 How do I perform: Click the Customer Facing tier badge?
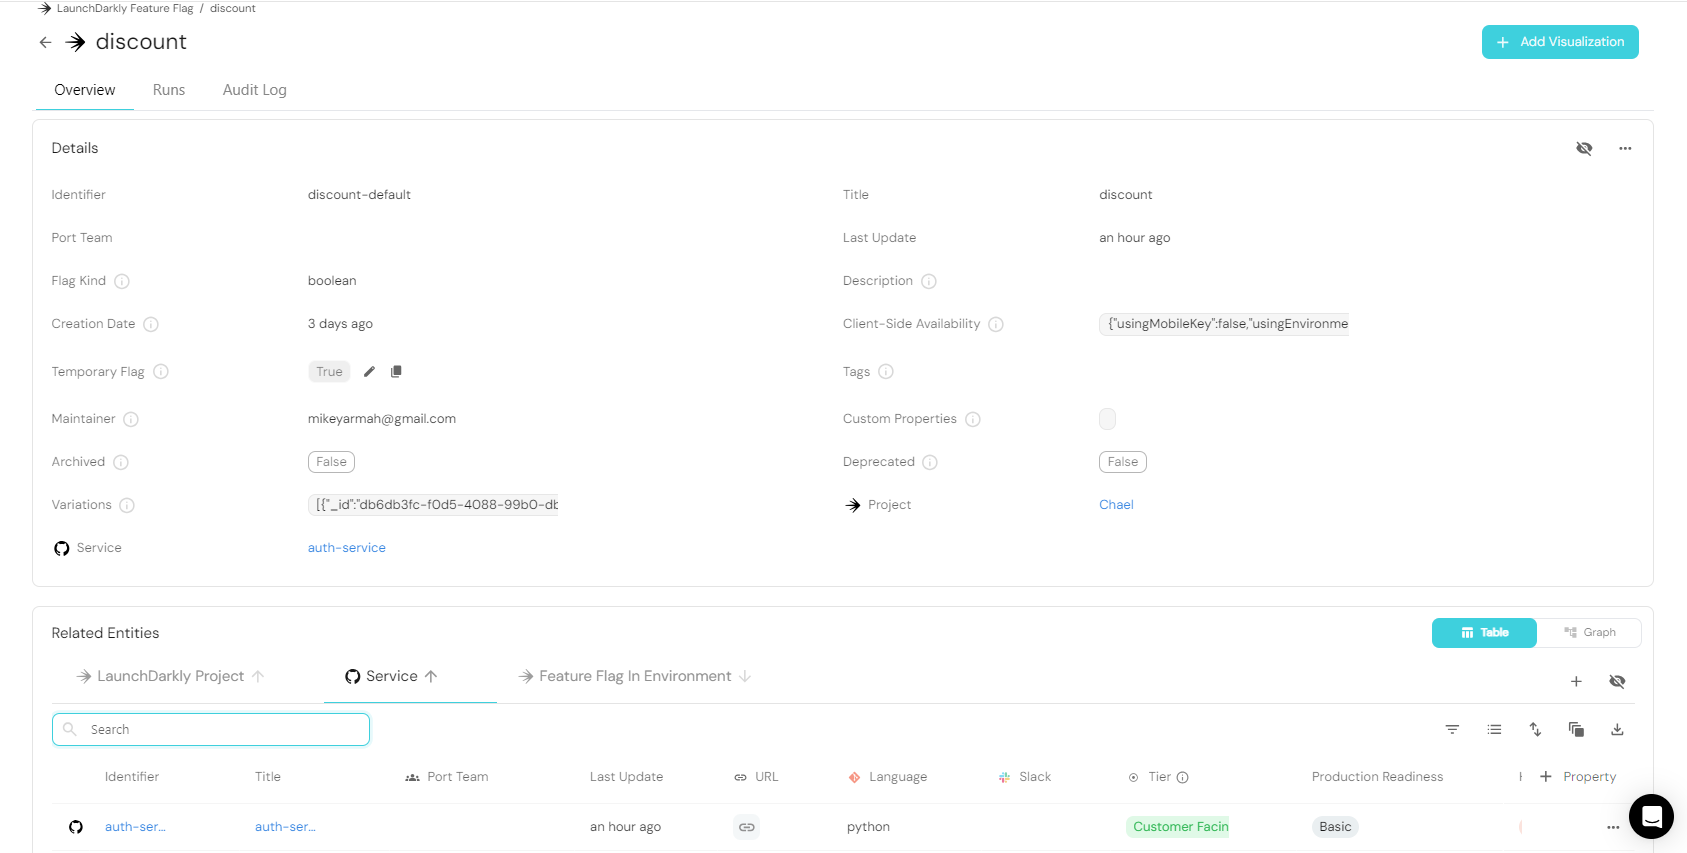pos(1178,827)
